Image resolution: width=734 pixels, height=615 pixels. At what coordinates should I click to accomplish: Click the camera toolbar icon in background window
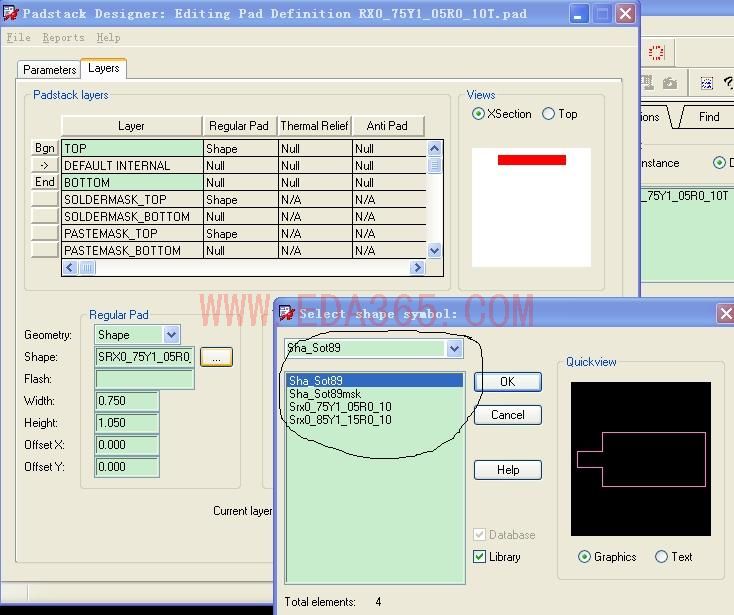tap(670, 83)
